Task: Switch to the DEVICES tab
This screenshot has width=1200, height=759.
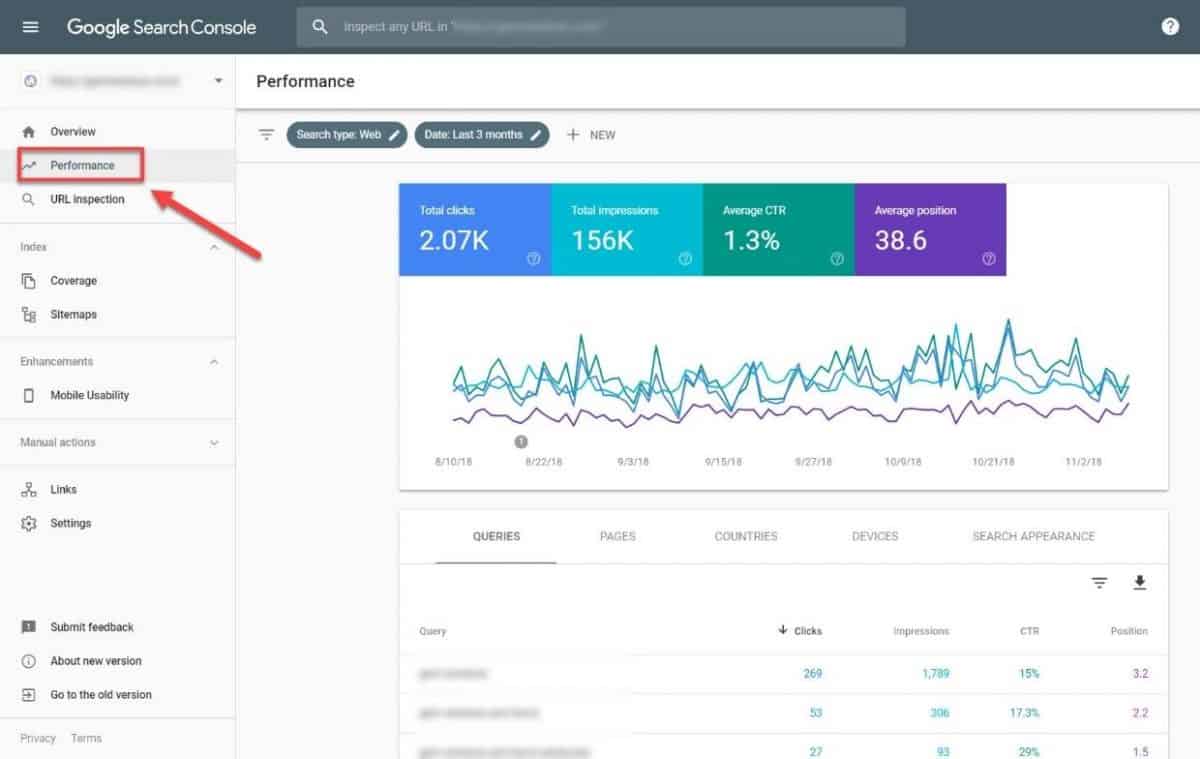Action: coord(875,536)
